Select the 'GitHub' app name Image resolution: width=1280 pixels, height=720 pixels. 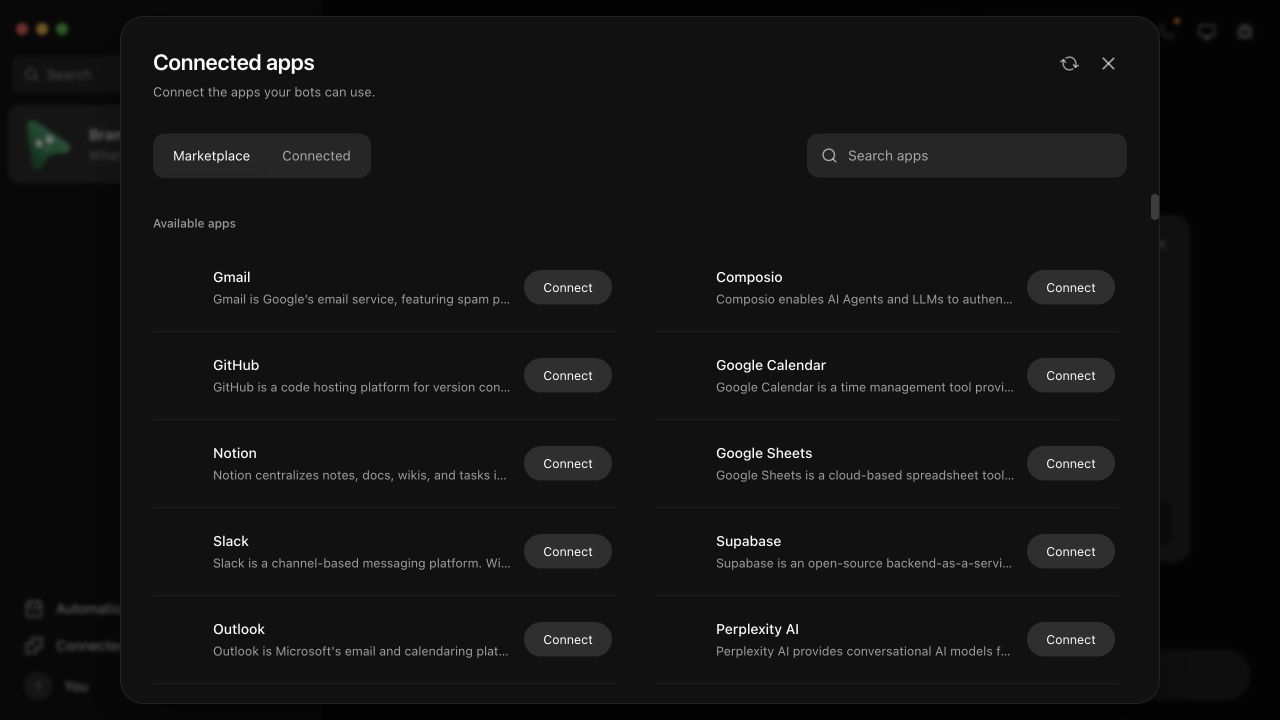(x=236, y=365)
